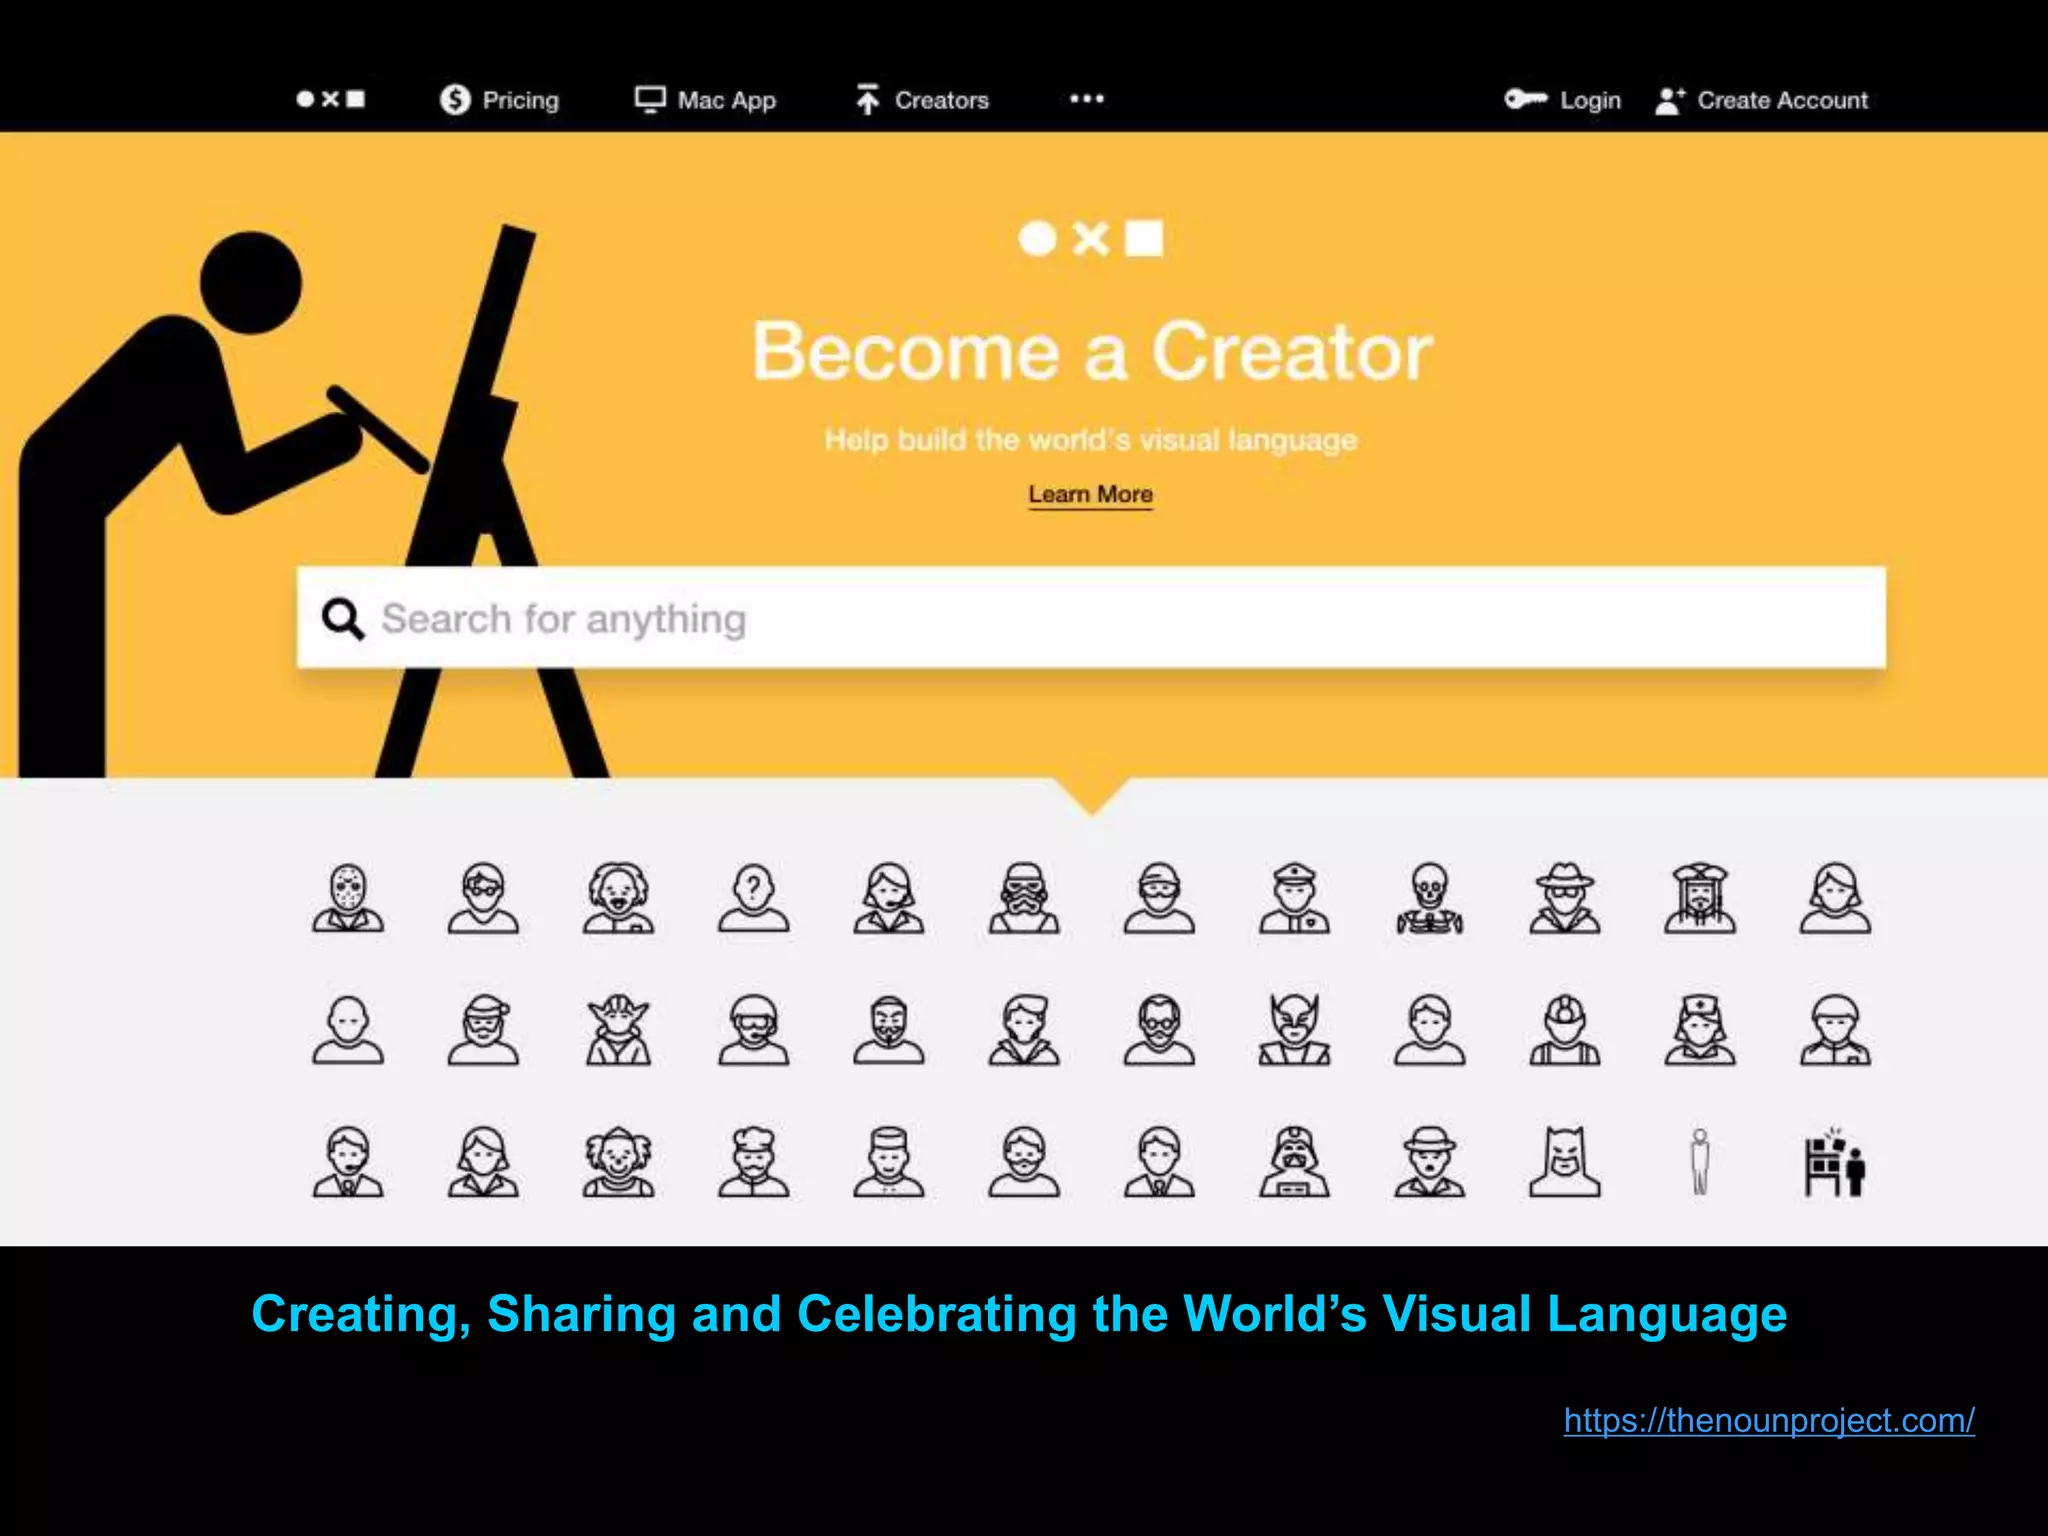Open the thenounproject.com hyperlink
This screenshot has height=1536, width=2048.
(1769, 1420)
